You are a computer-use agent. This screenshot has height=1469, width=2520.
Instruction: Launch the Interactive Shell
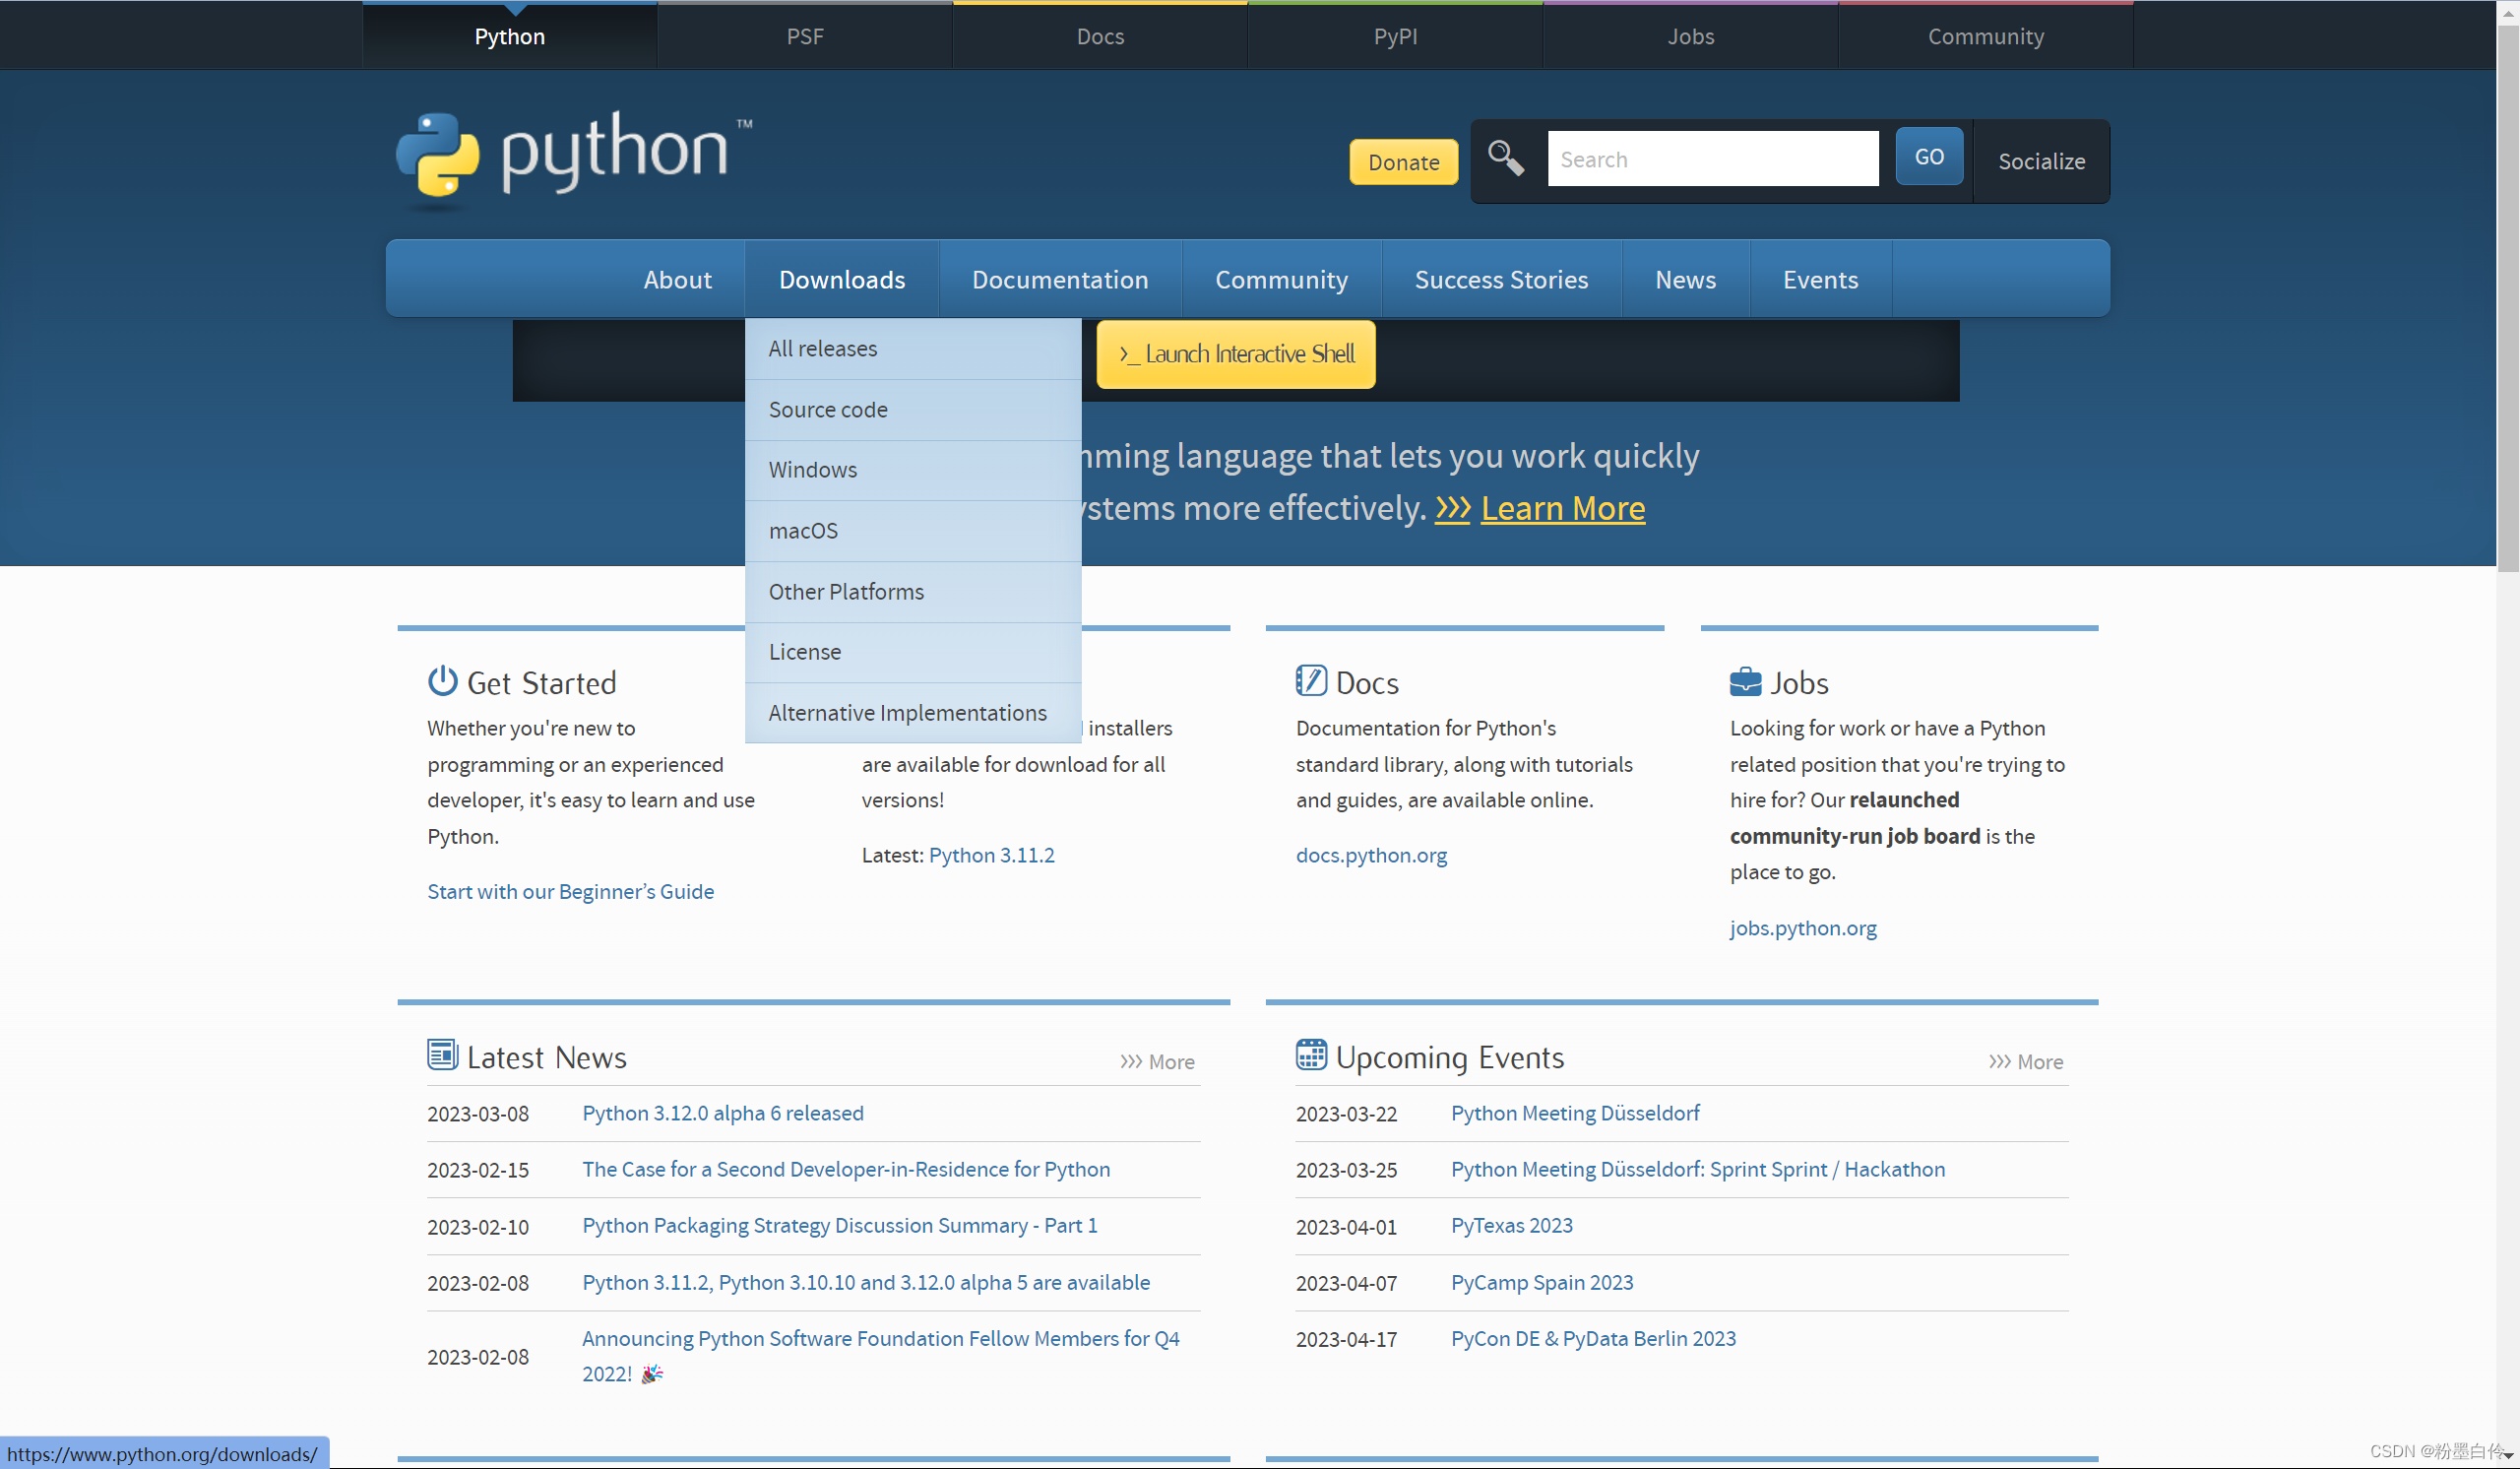[x=1236, y=354]
